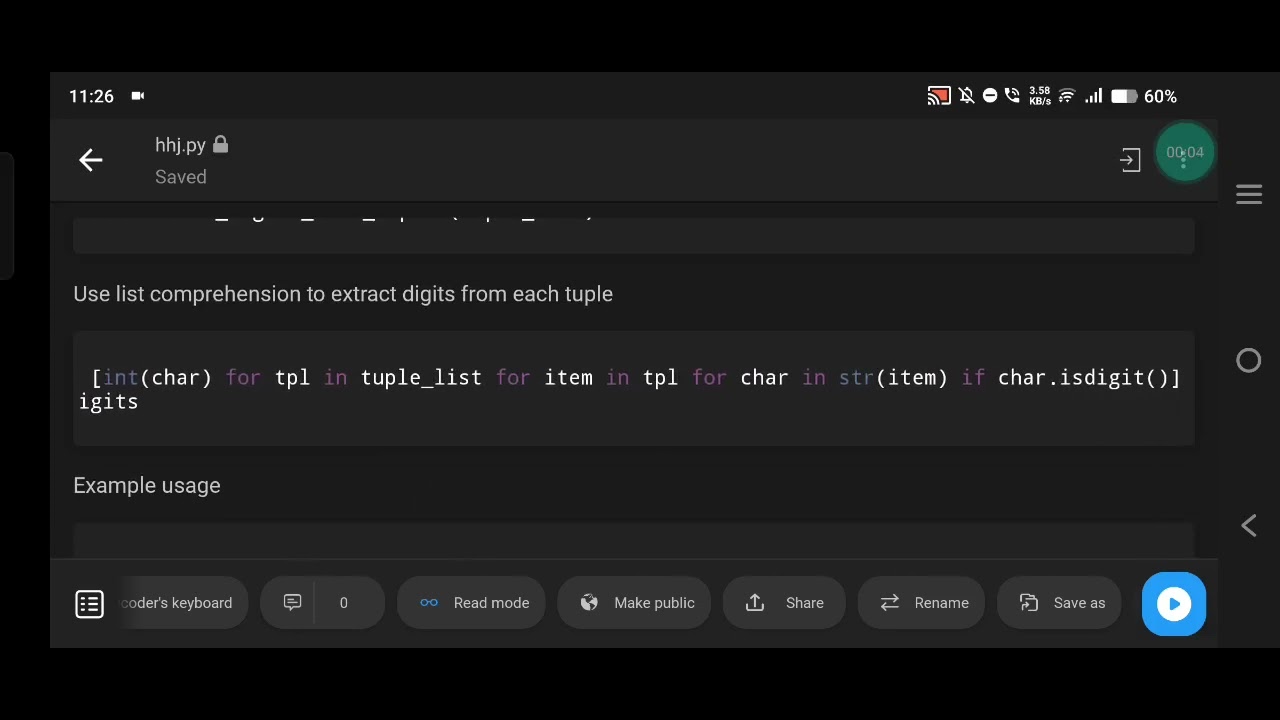Image resolution: width=1280 pixels, height=720 pixels.
Task: Tap the lock icon beside hhj.py
Action: pyautogui.click(x=220, y=145)
